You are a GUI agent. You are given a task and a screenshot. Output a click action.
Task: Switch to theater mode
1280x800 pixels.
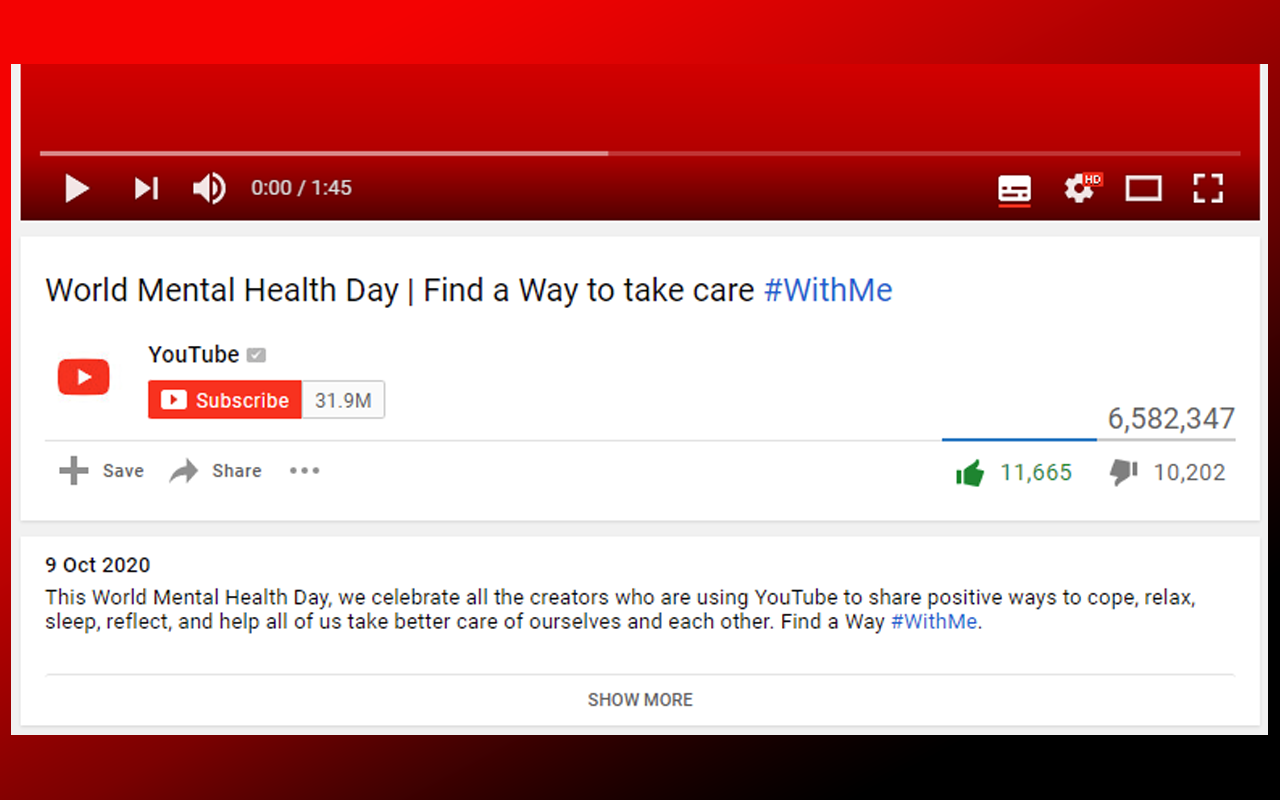coord(1144,188)
